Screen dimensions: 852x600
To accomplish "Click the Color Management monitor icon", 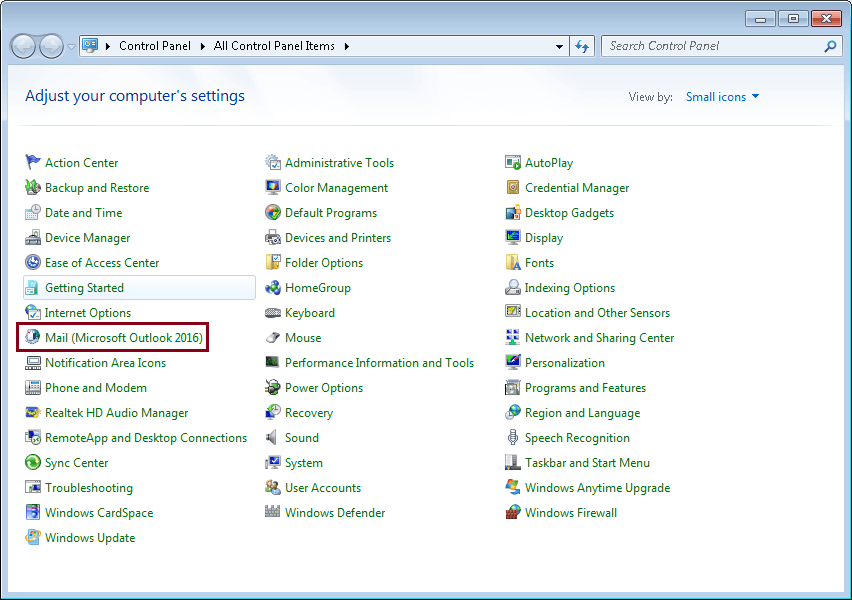I will [x=273, y=187].
